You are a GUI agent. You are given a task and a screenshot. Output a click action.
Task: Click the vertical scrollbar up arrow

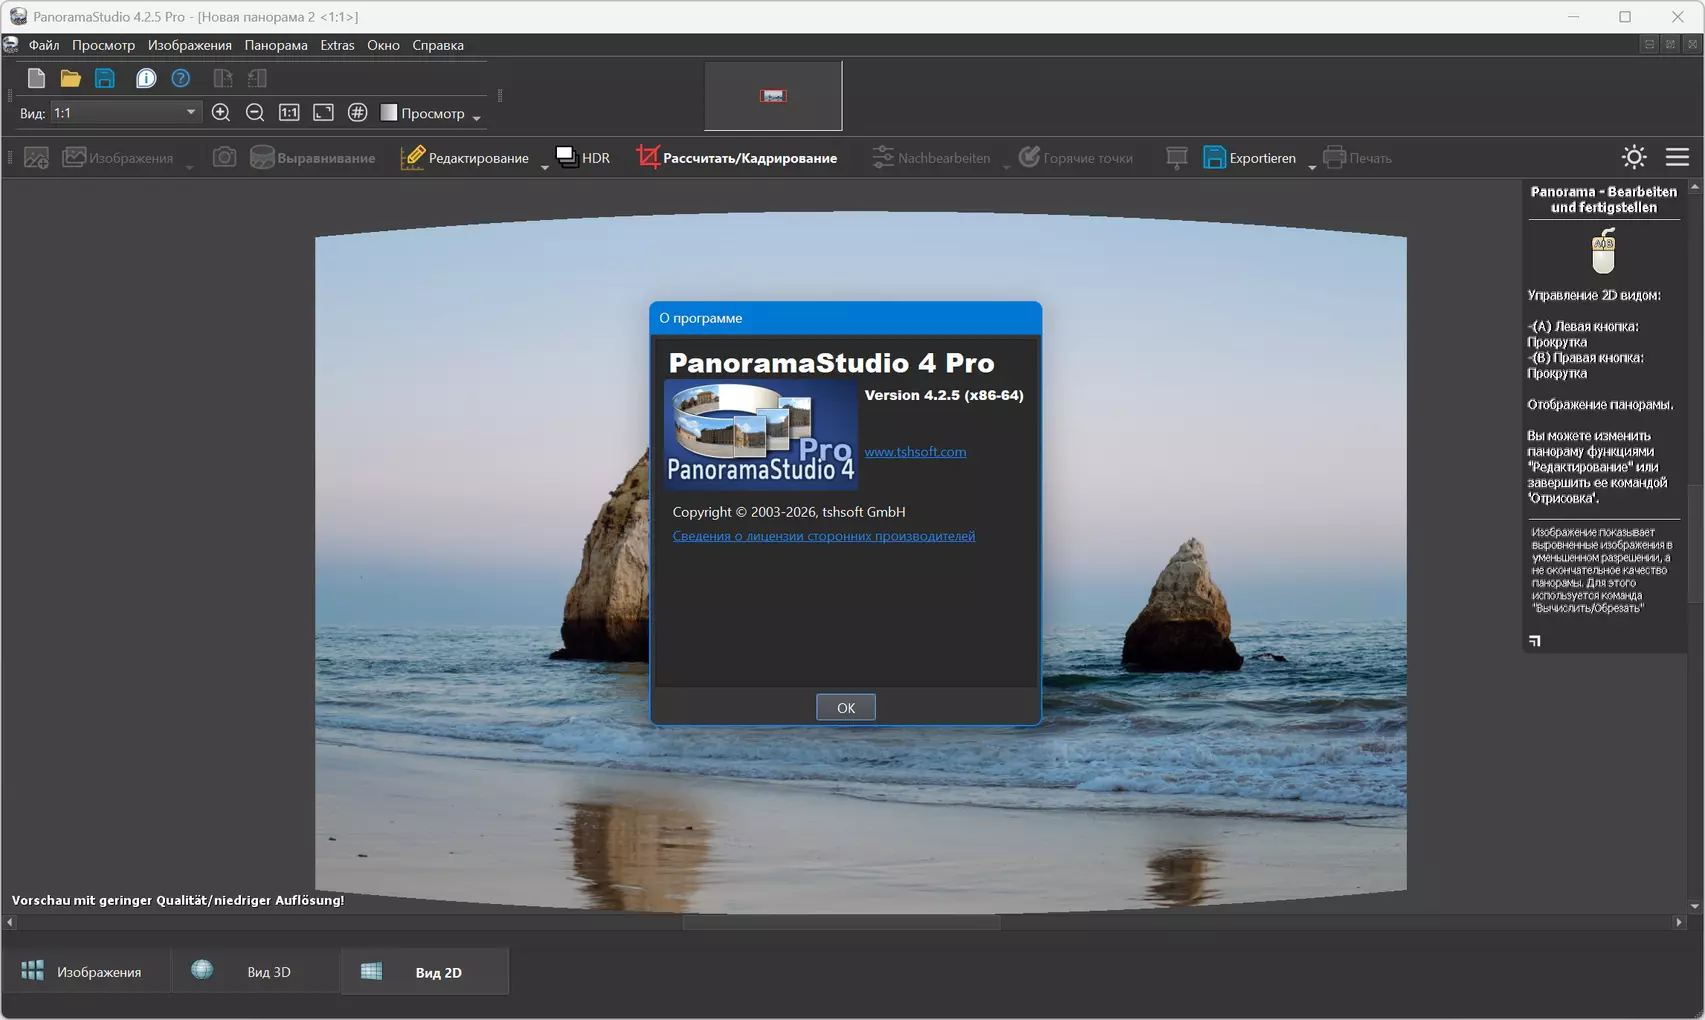1695,187
